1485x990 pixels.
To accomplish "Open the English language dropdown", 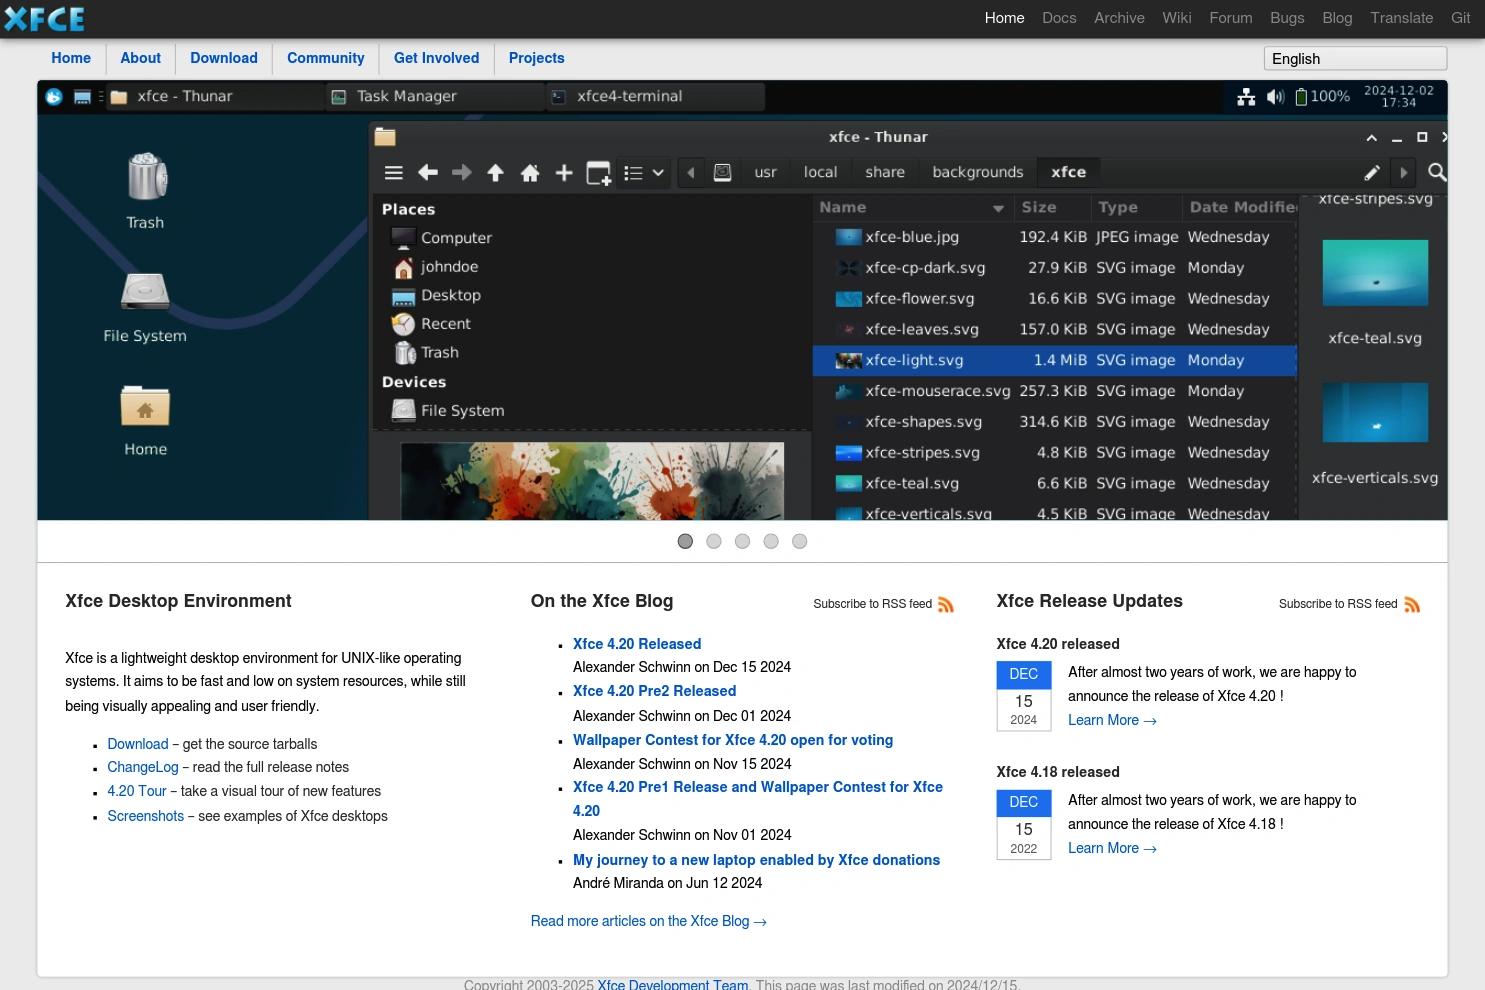I will 1355,58.
